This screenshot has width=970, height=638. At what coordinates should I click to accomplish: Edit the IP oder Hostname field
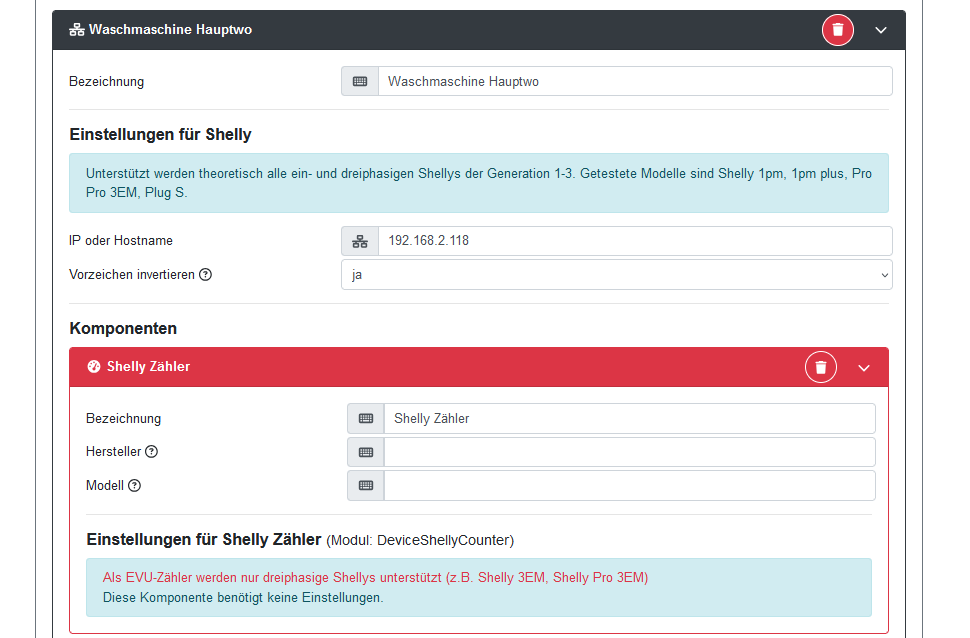(634, 241)
